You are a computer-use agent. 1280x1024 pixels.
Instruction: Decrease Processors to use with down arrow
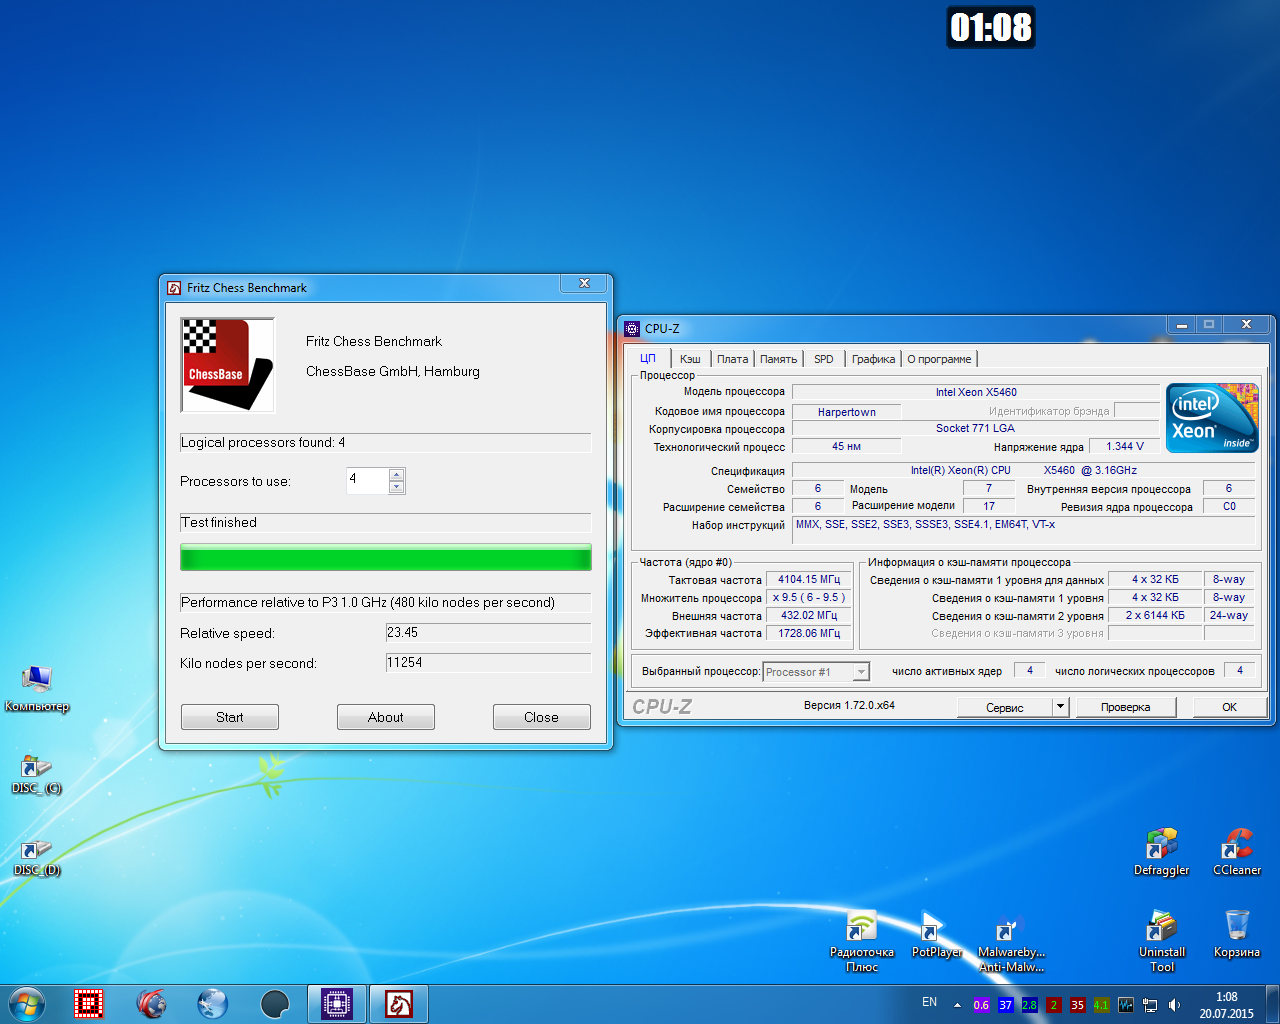click(x=397, y=487)
